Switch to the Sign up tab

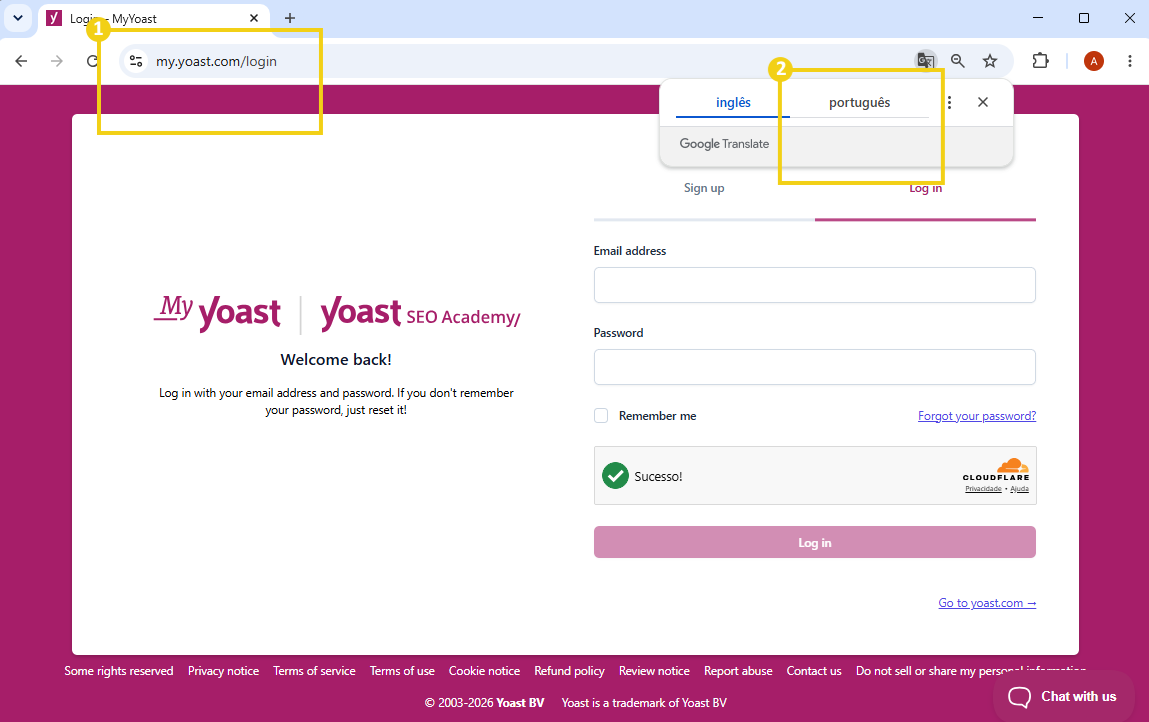(x=704, y=188)
